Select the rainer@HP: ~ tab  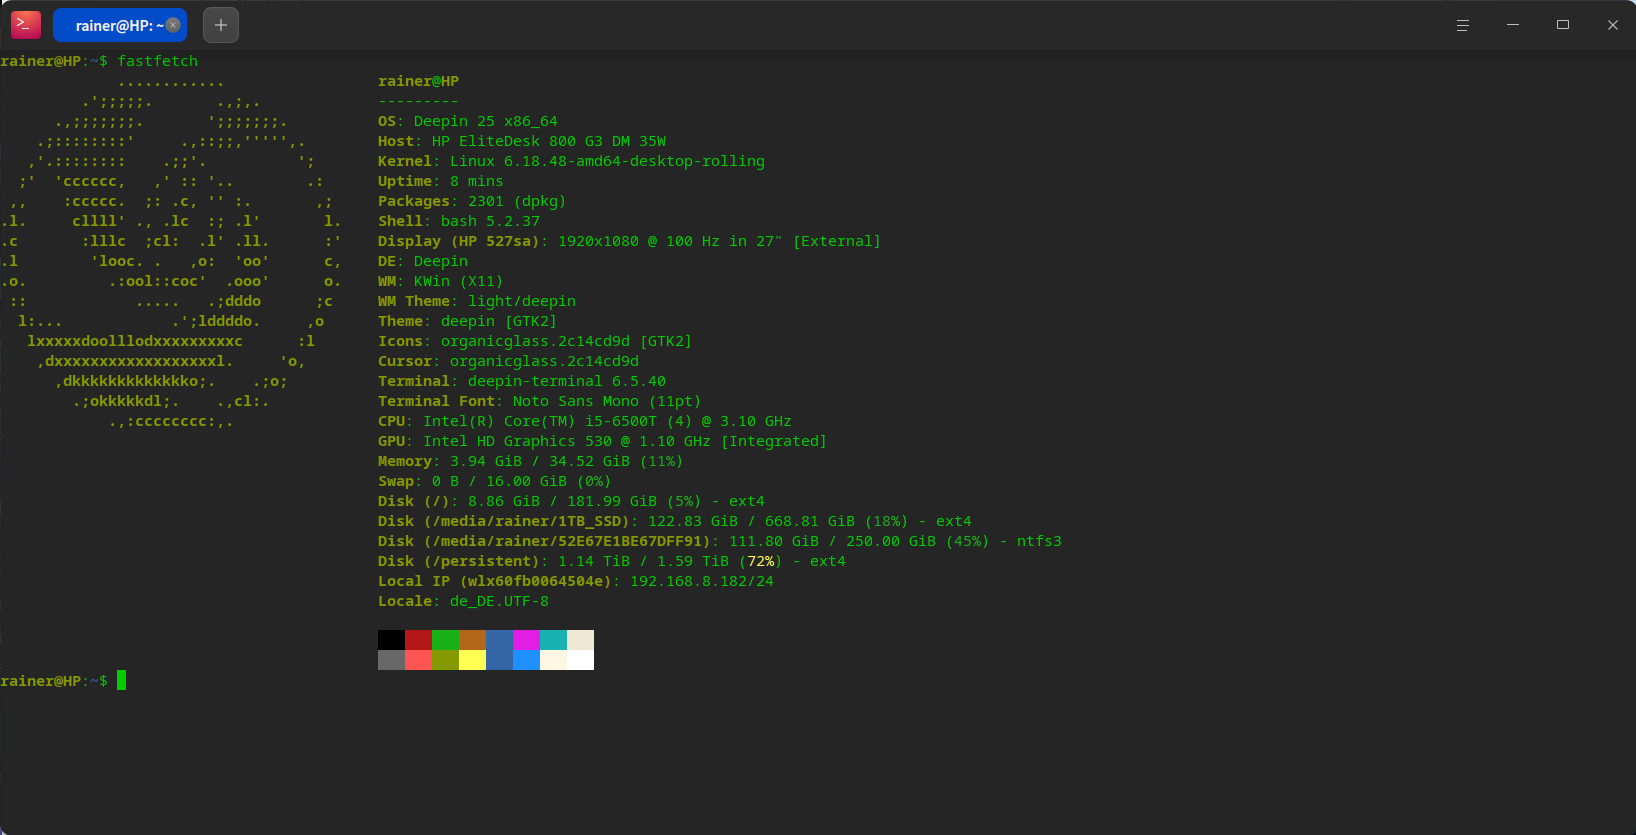click(120, 25)
